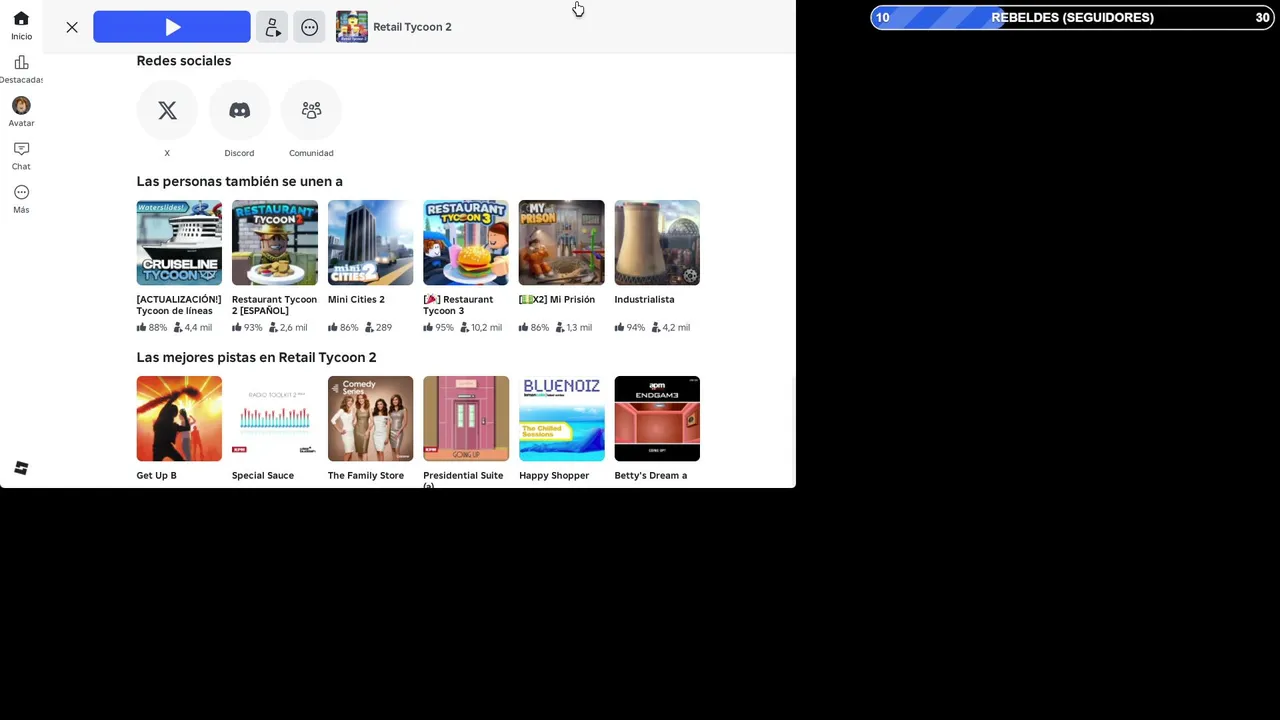Open Restaurant Tycoon 3 game thumbnail

tap(466, 243)
